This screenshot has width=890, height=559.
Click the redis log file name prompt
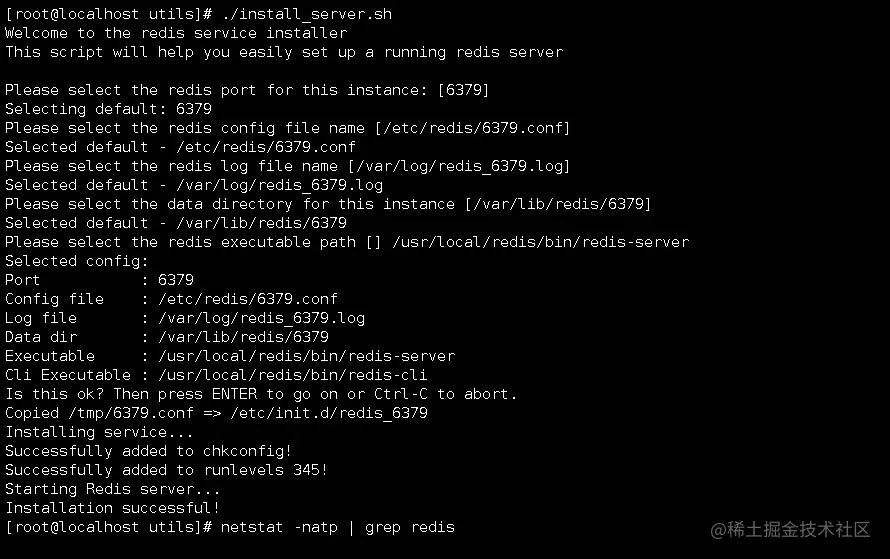288,166
